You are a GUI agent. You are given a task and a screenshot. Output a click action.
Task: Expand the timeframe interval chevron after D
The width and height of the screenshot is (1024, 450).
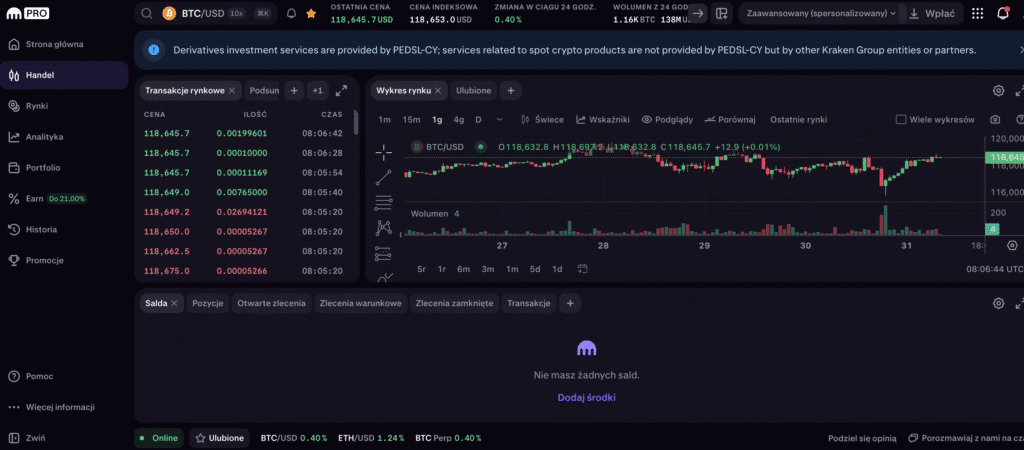[500, 120]
